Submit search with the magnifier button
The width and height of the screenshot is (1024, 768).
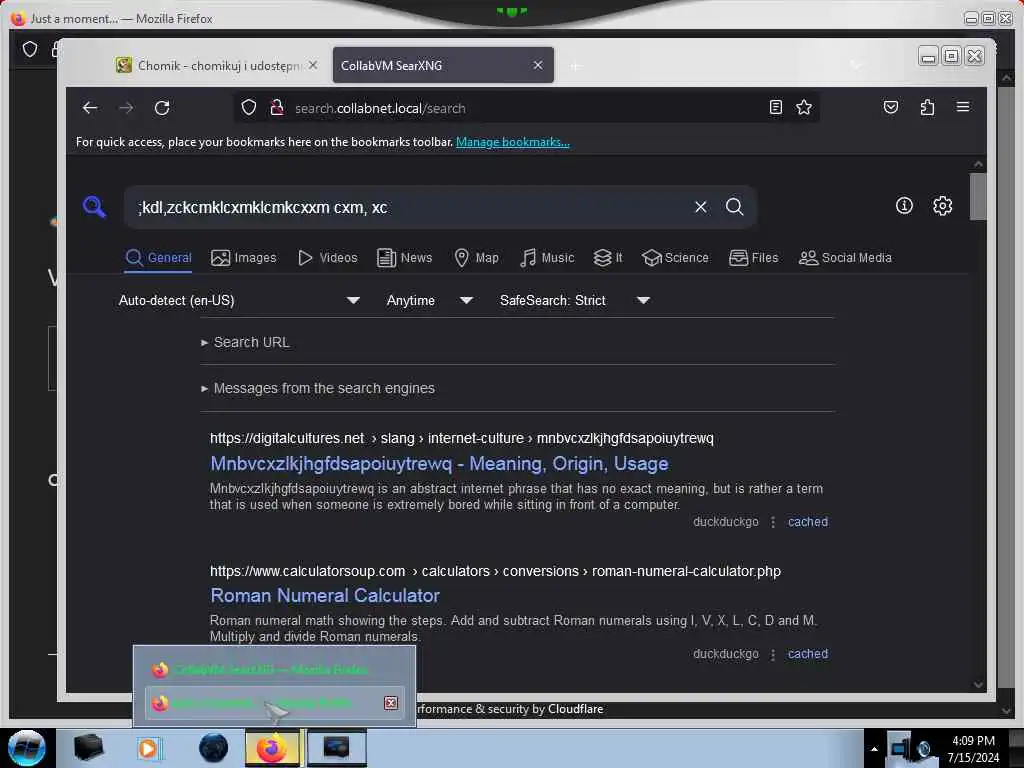point(735,207)
